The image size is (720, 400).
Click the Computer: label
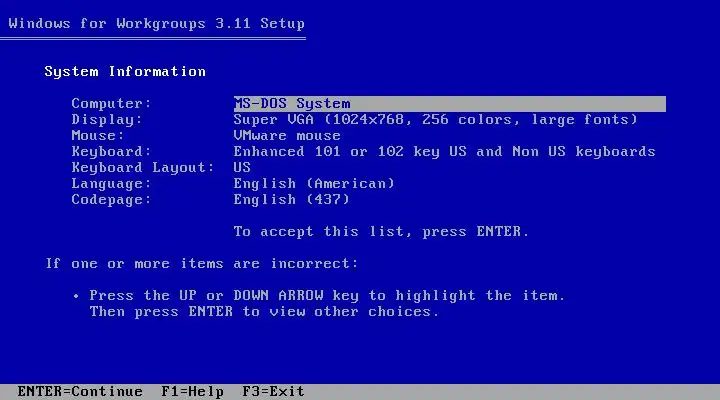click(x=111, y=104)
